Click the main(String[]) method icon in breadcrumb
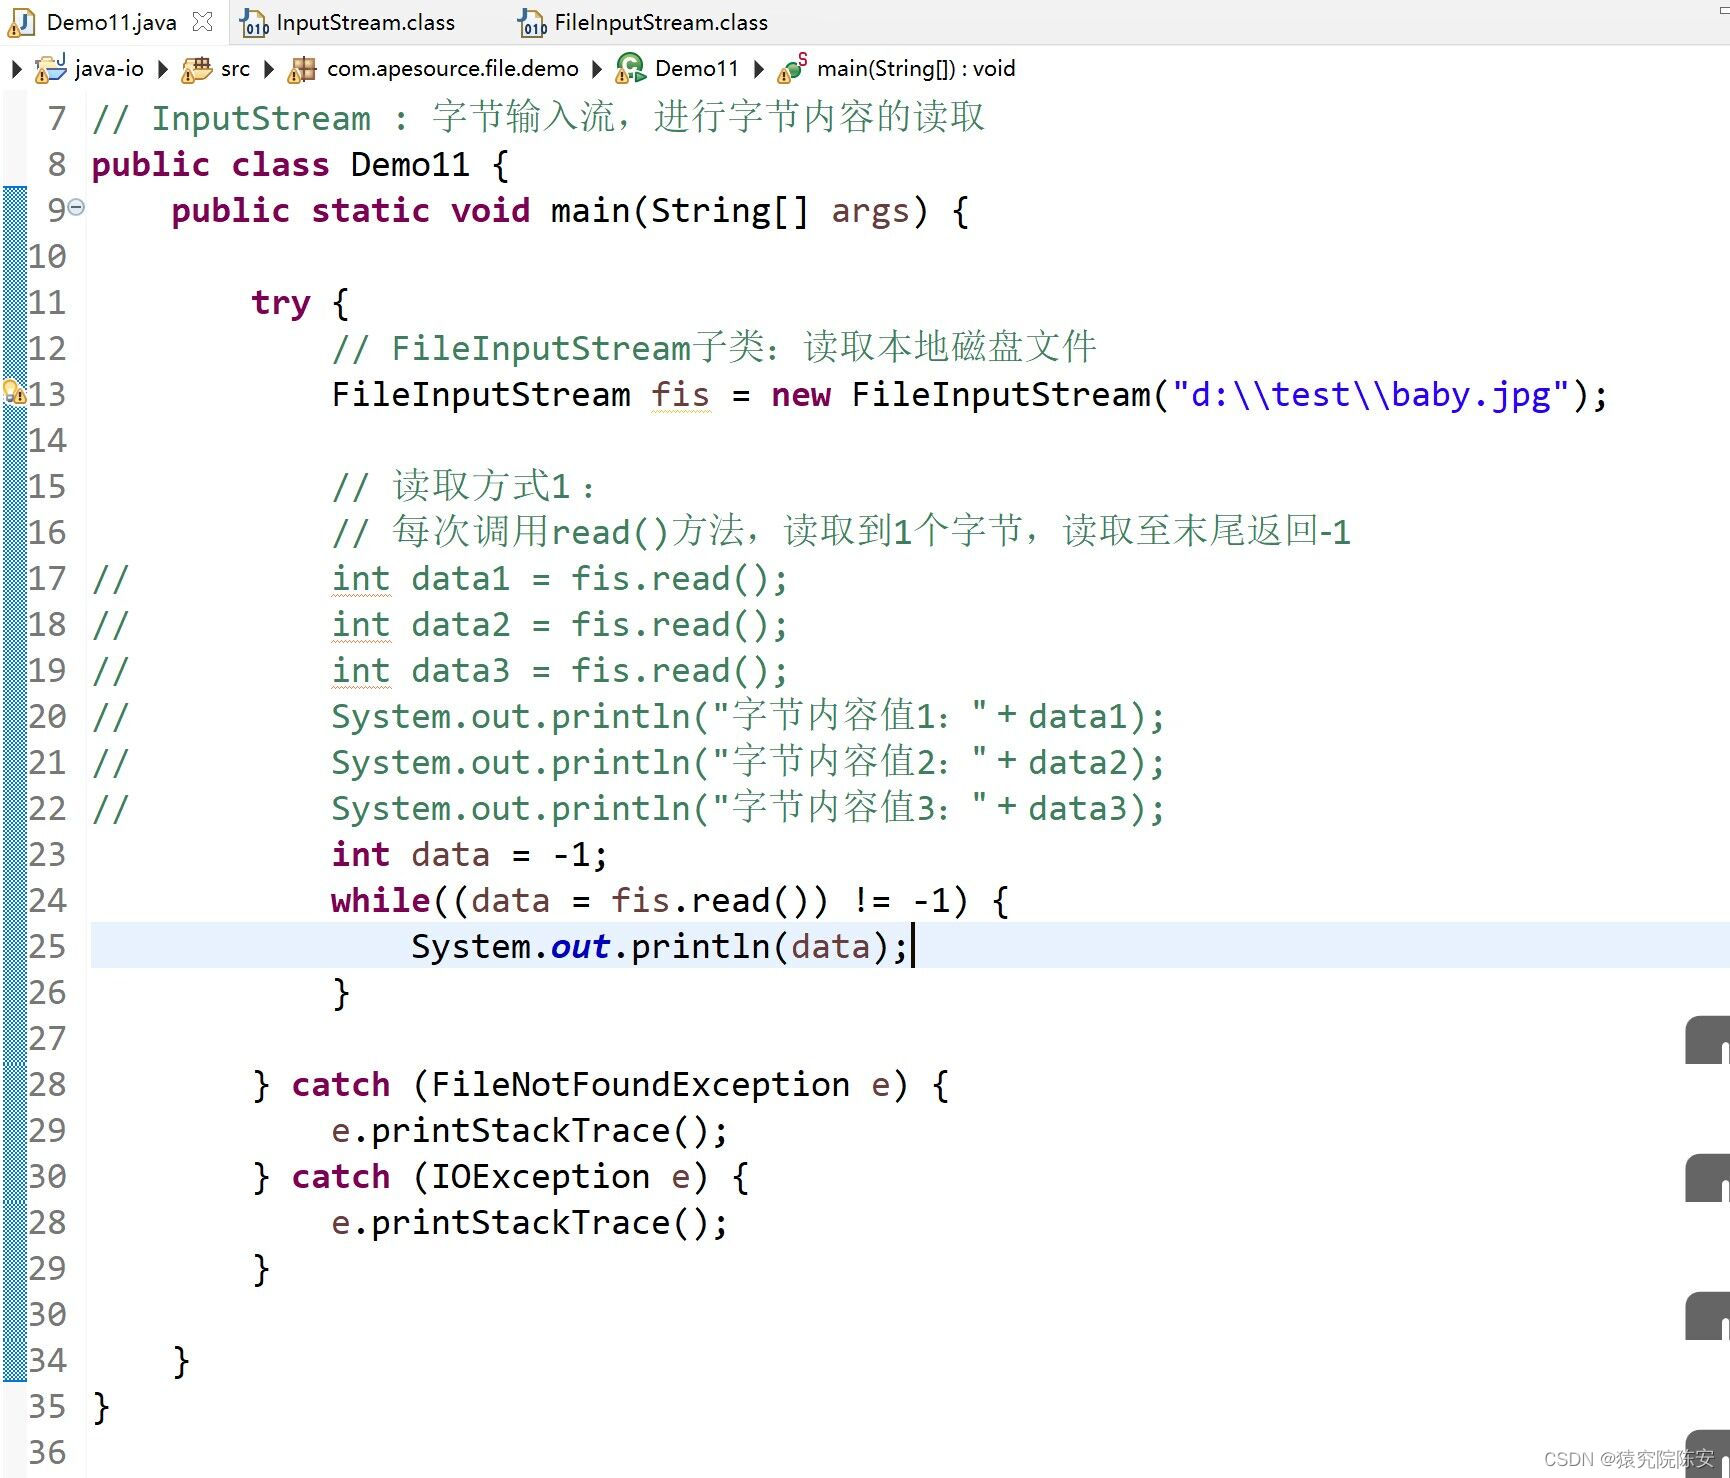This screenshot has height=1478, width=1730. [789, 68]
